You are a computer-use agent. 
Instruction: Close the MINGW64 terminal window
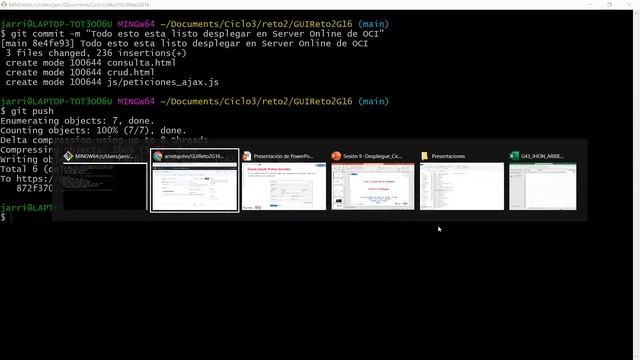tap(629, 4)
